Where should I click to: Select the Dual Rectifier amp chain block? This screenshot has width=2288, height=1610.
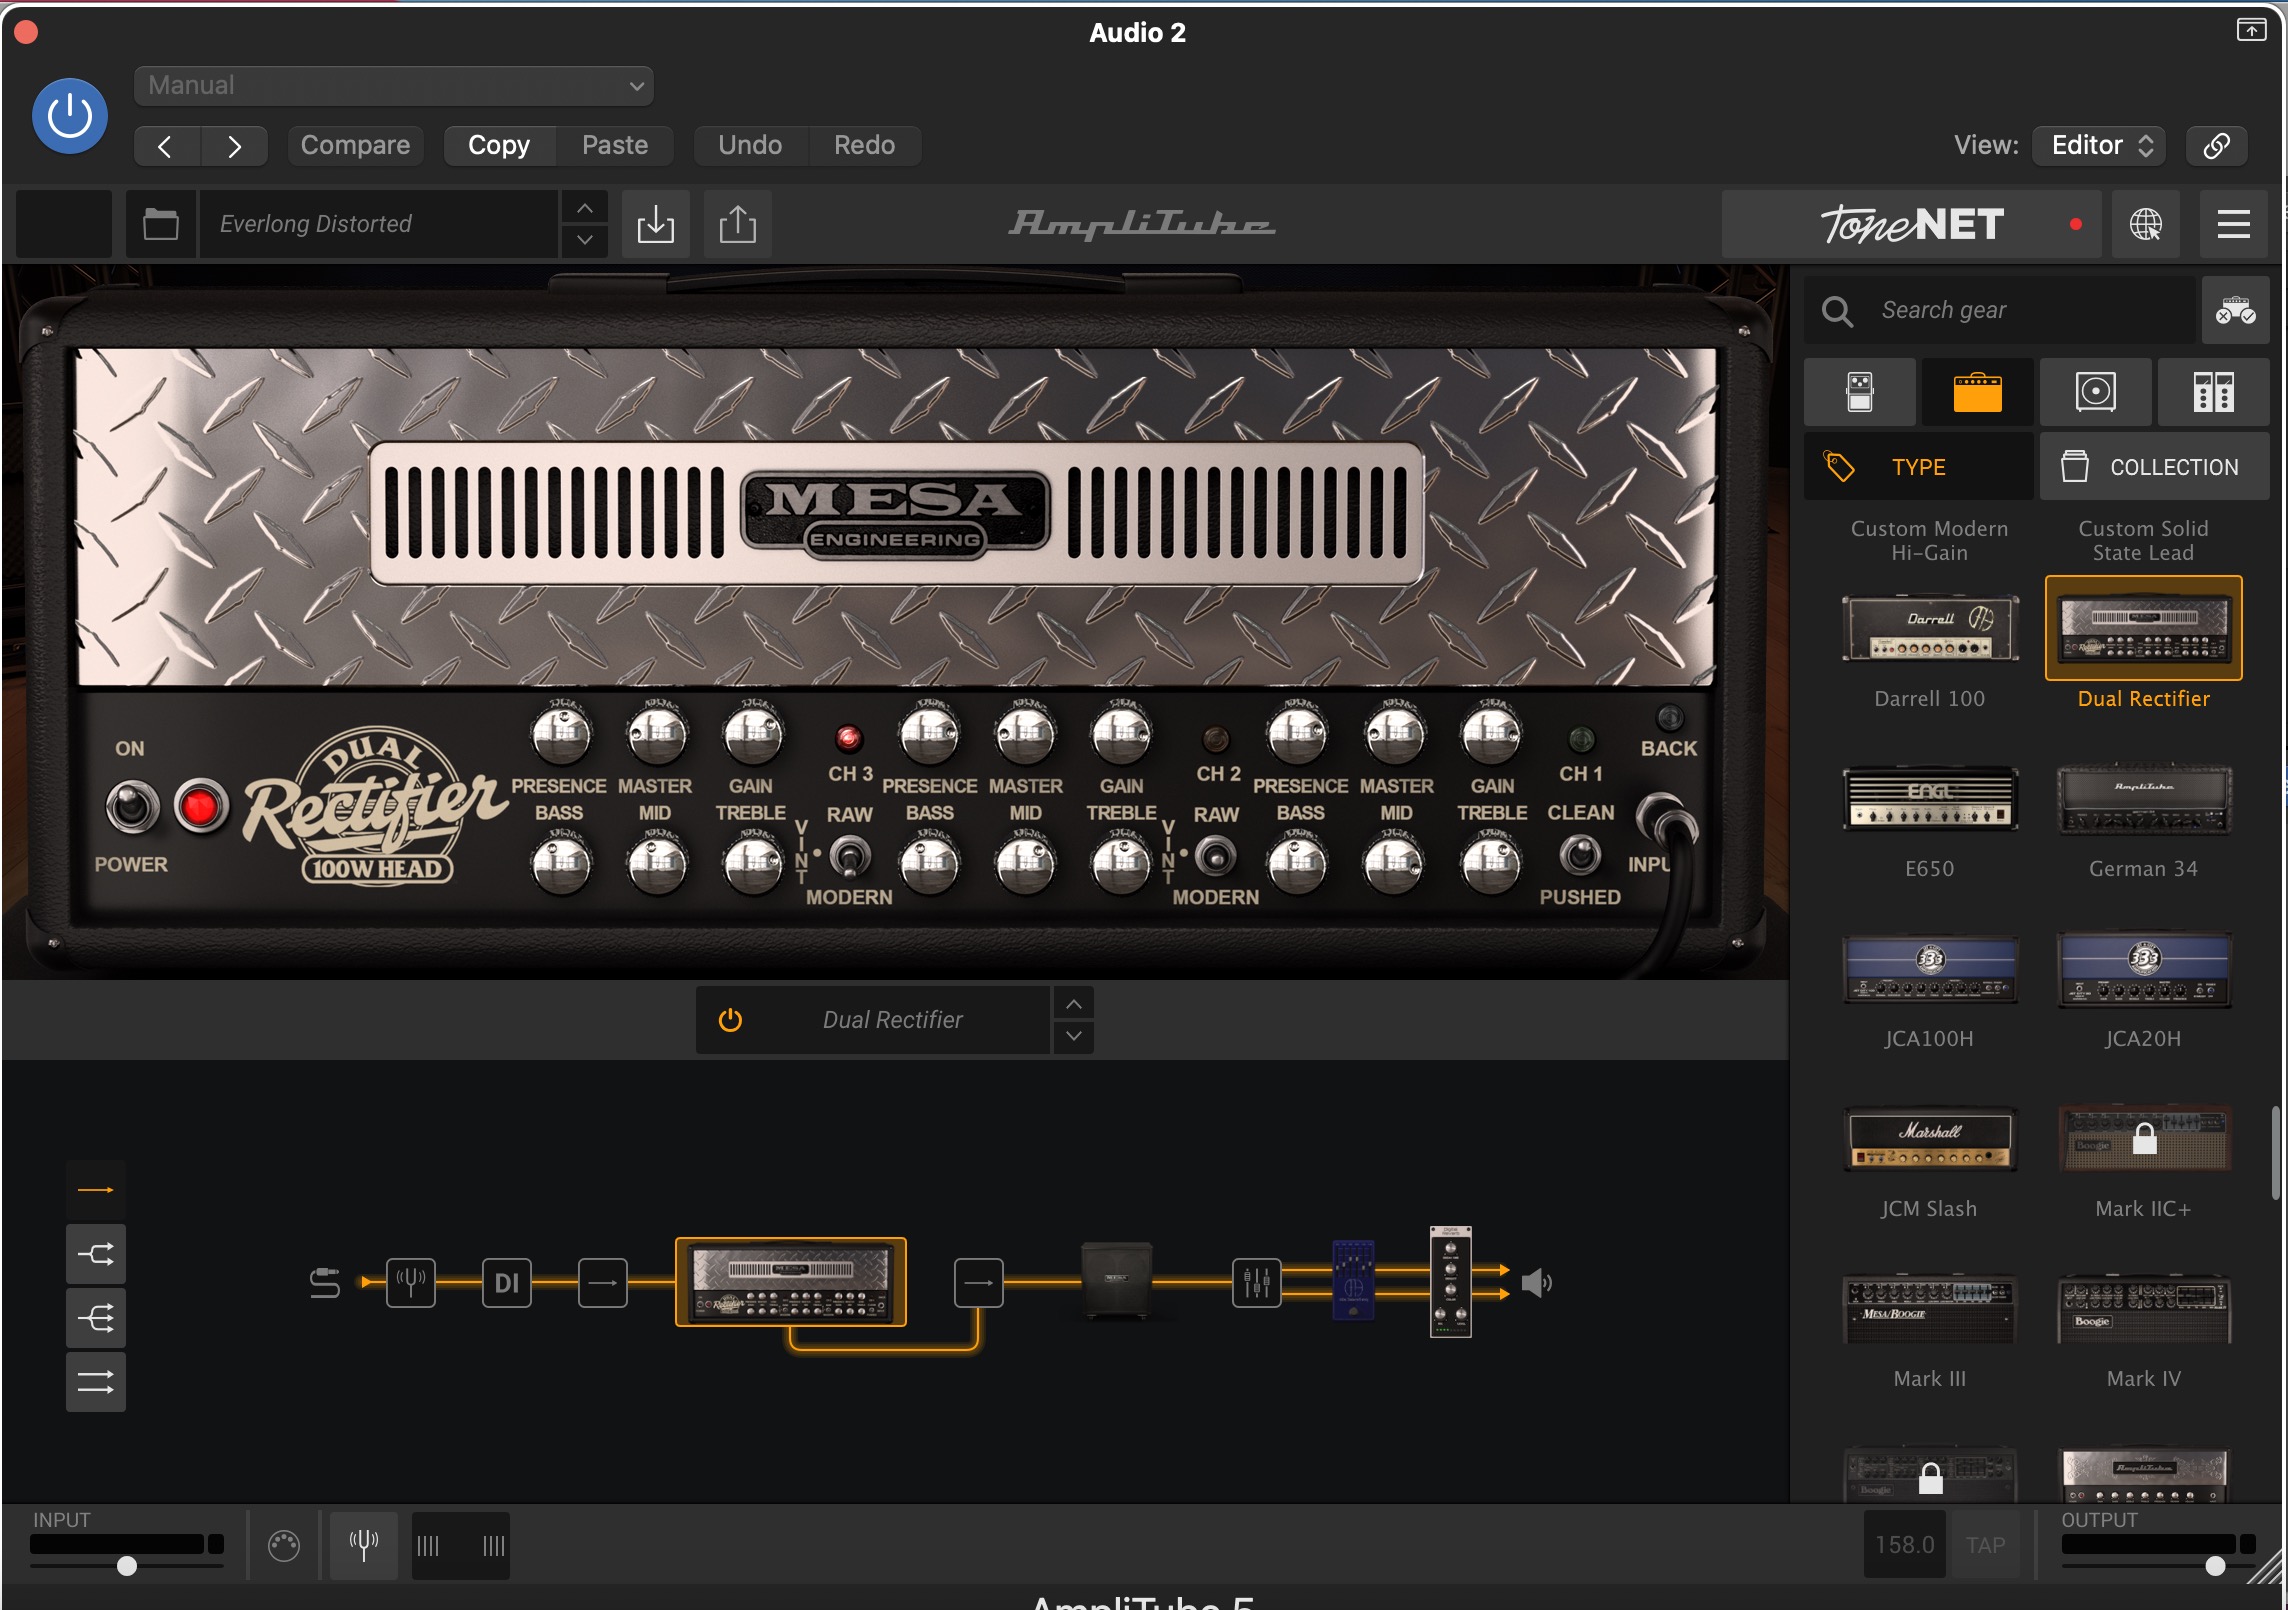tap(791, 1282)
